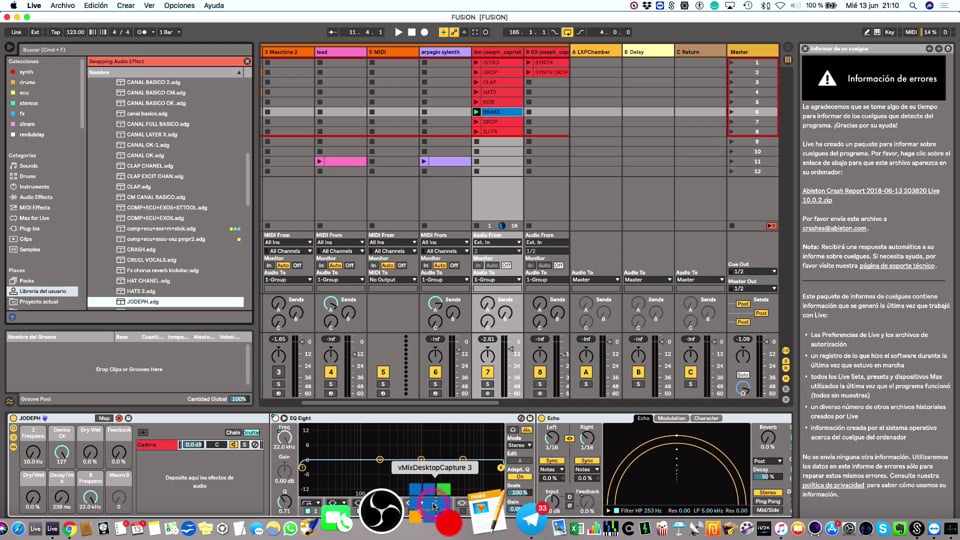This screenshot has width=960, height=540.
Task: Open the Max for Live category
Action: pyautogui.click(x=34, y=218)
